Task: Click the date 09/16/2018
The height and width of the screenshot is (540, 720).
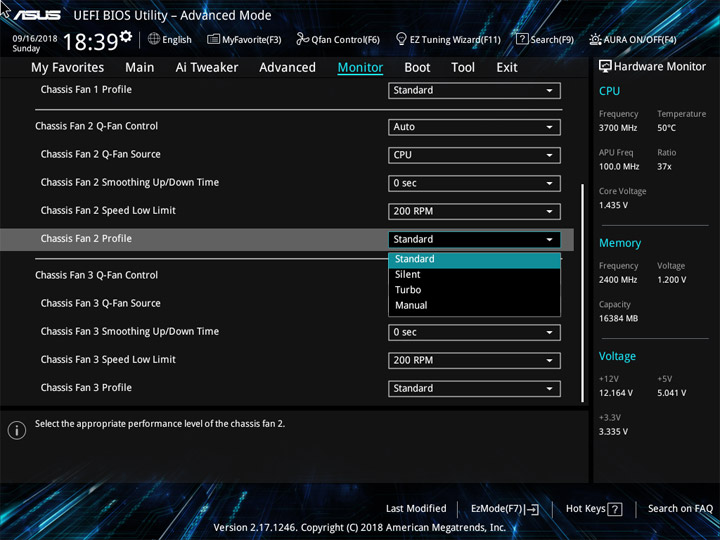Action: pos(35,39)
